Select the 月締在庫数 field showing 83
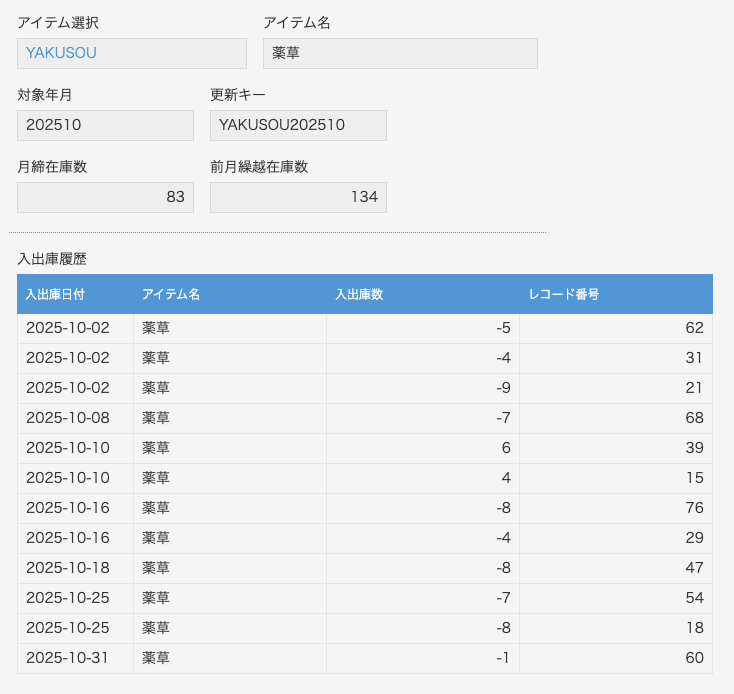This screenshot has height=694, width=734. [105, 197]
